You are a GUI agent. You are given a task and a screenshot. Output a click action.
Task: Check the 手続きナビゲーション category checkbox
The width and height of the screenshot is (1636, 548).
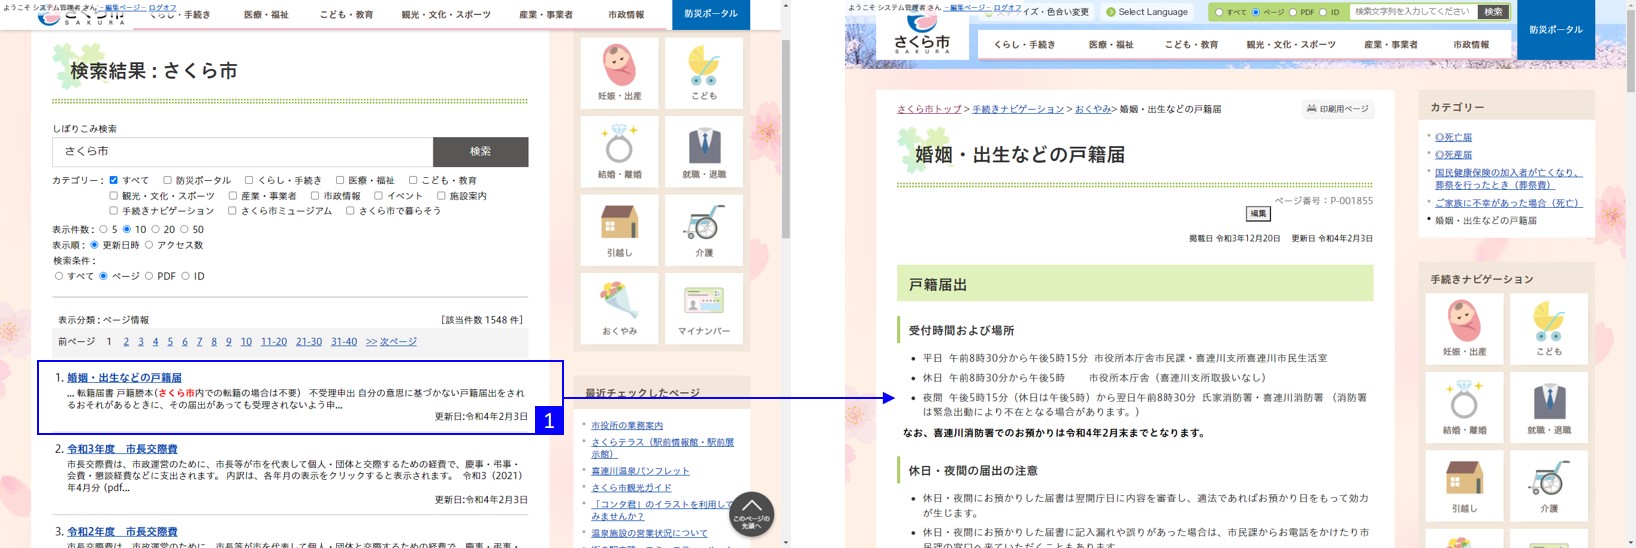click(x=114, y=211)
